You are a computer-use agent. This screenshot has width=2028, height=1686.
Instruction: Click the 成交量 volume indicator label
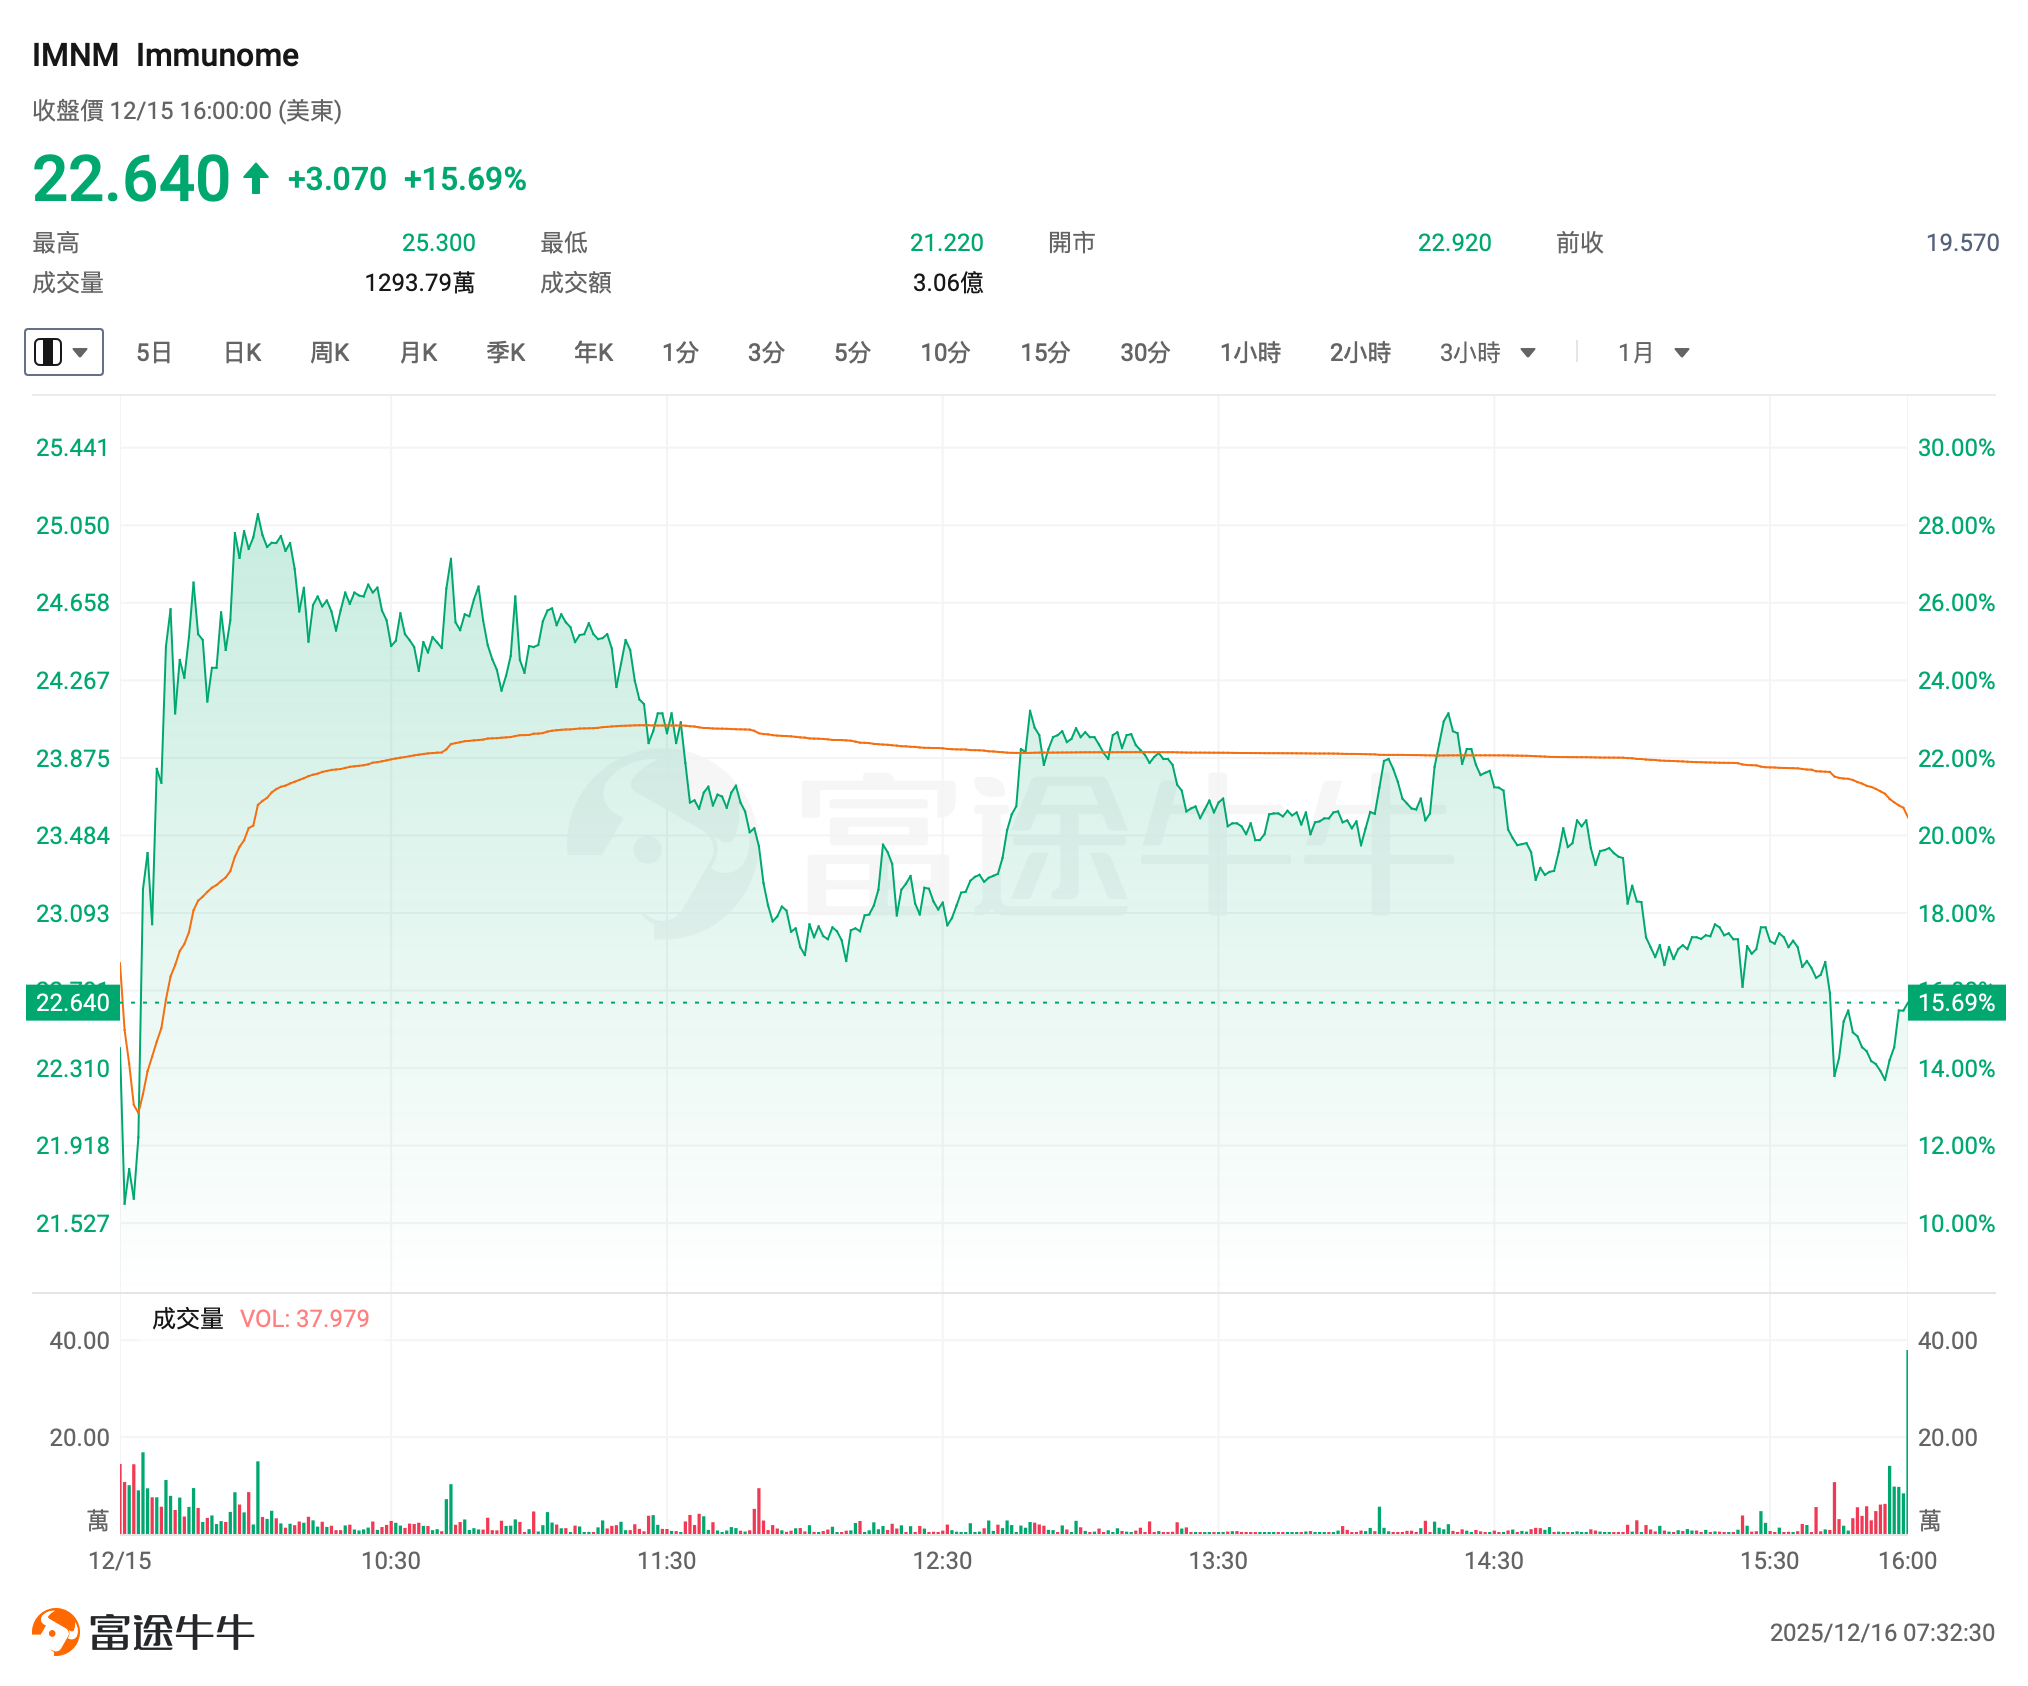[x=187, y=1319]
